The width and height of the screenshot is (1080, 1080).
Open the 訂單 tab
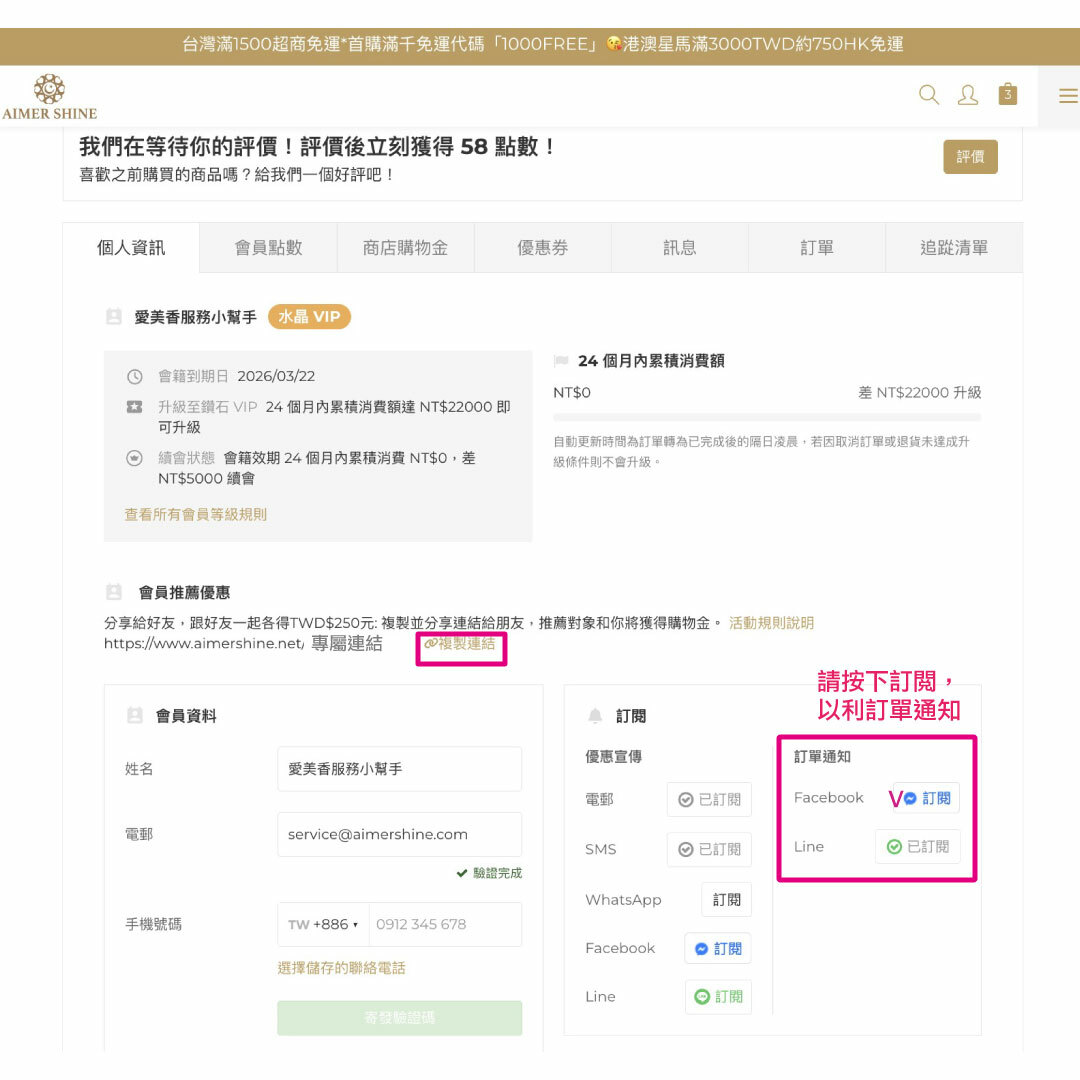(x=816, y=248)
